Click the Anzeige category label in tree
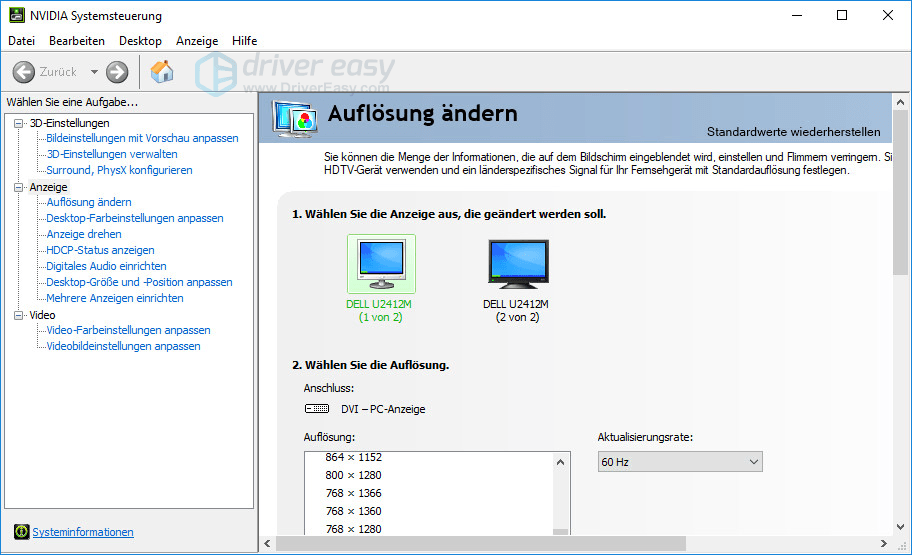The width and height of the screenshot is (912, 555). [48, 187]
